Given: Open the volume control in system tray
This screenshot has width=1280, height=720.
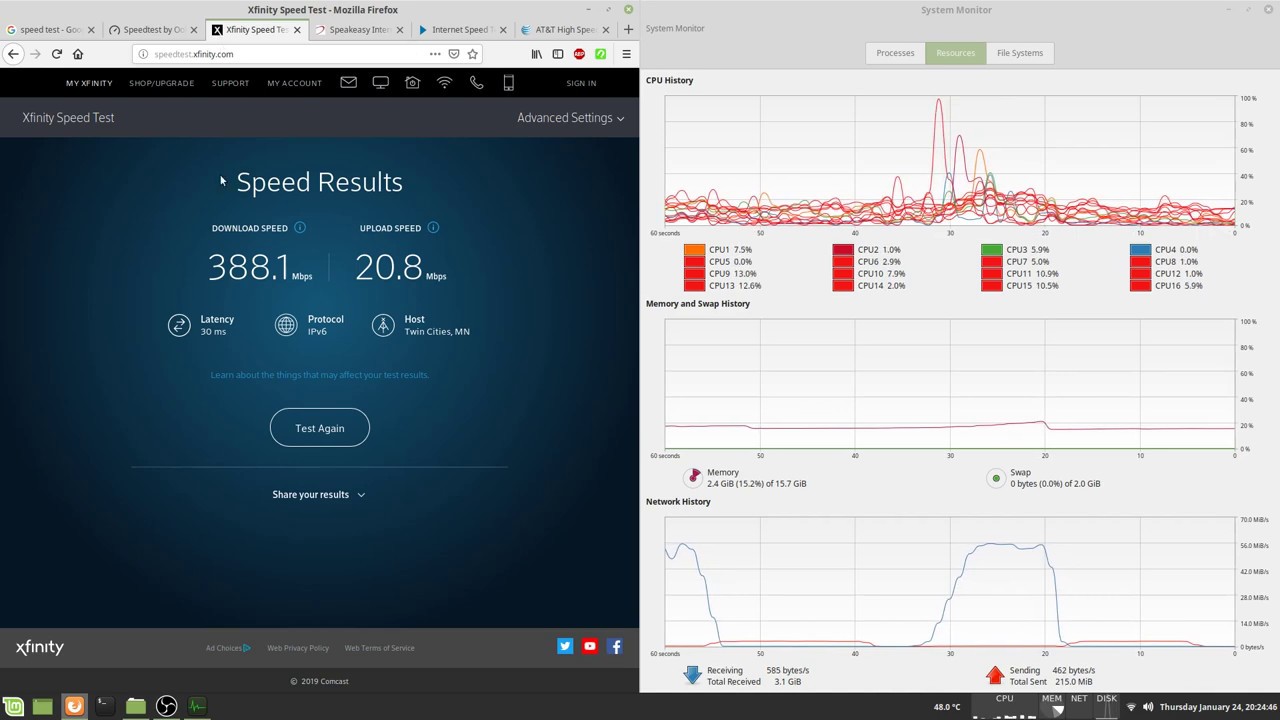Looking at the screenshot, I should click(x=1148, y=707).
